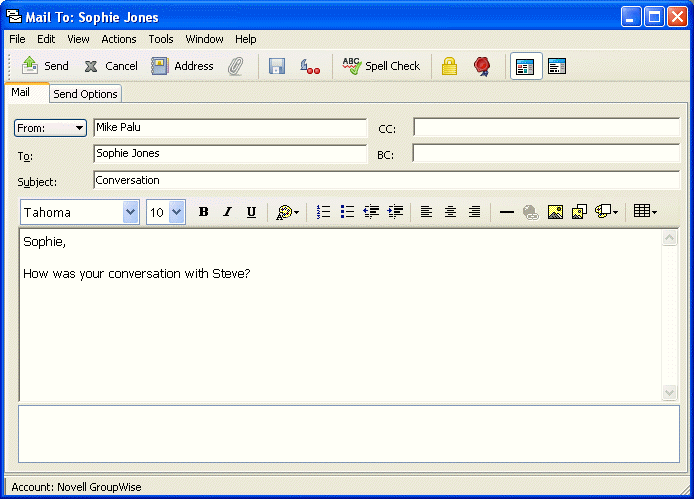Open the Actions menu

(x=119, y=39)
